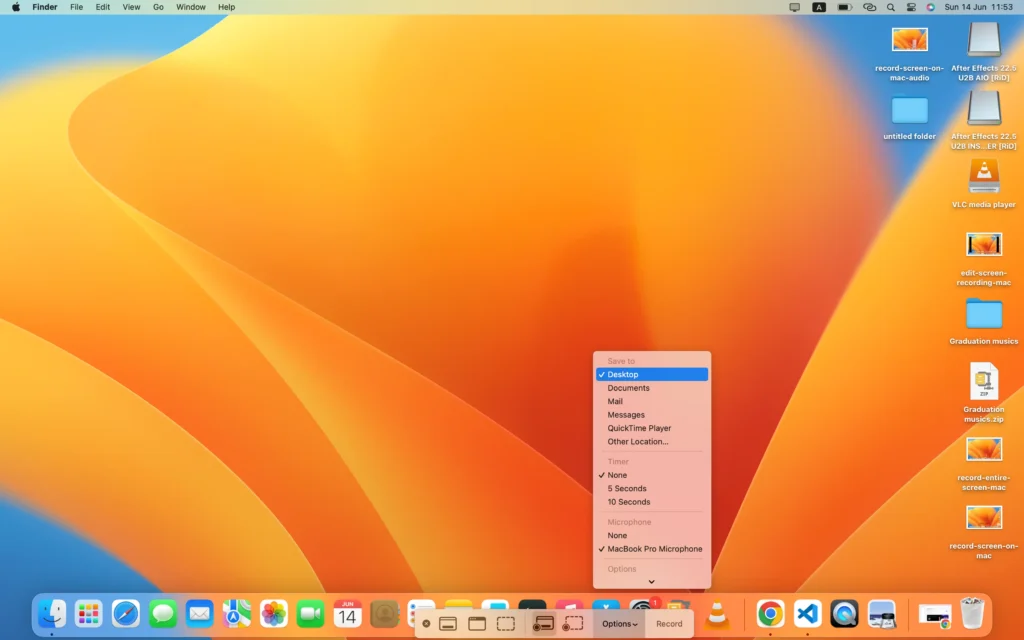Image resolution: width=1024 pixels, height=640 pixels.
Task: Open Contacts app in the Dock
Action: click(x=385, y=614)
